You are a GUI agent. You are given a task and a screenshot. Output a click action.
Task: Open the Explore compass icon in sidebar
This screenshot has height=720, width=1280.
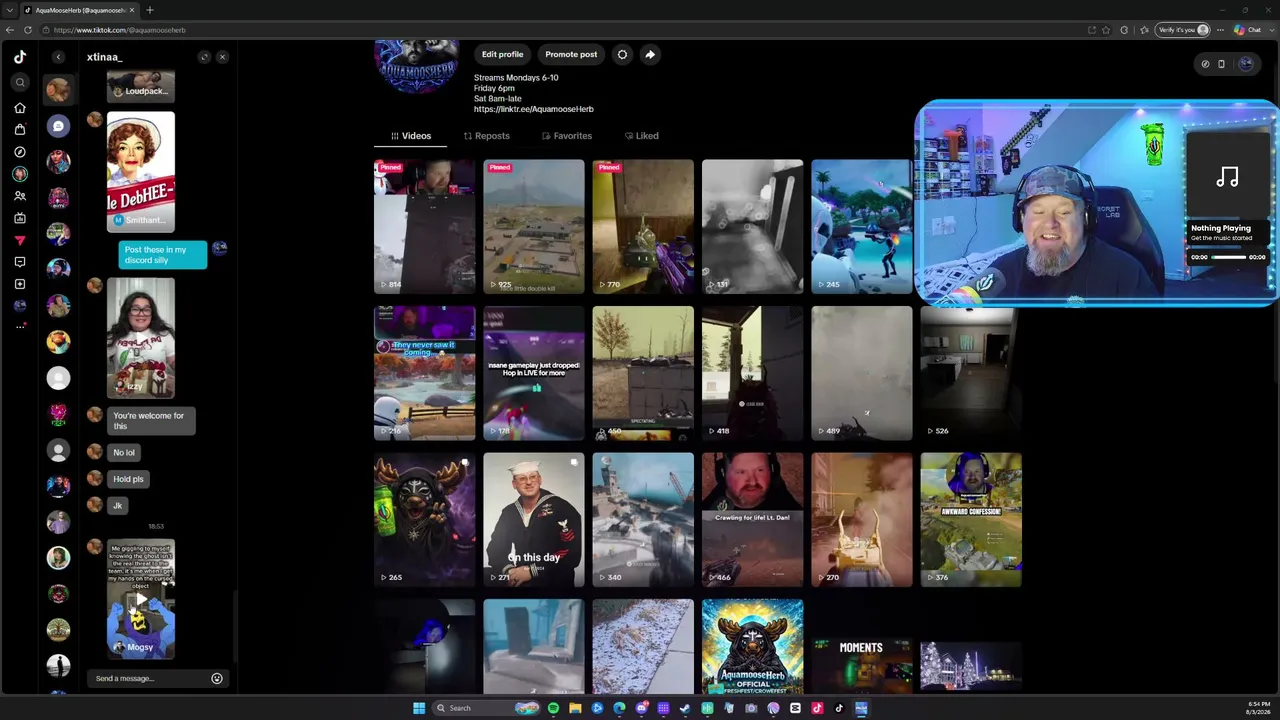[x=20, y=152]
